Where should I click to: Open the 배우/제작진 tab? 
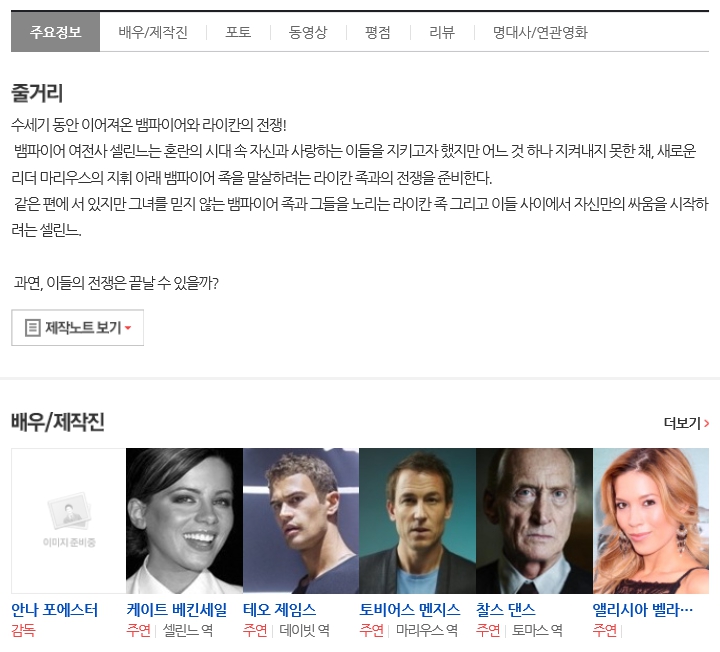click(153, 32)
